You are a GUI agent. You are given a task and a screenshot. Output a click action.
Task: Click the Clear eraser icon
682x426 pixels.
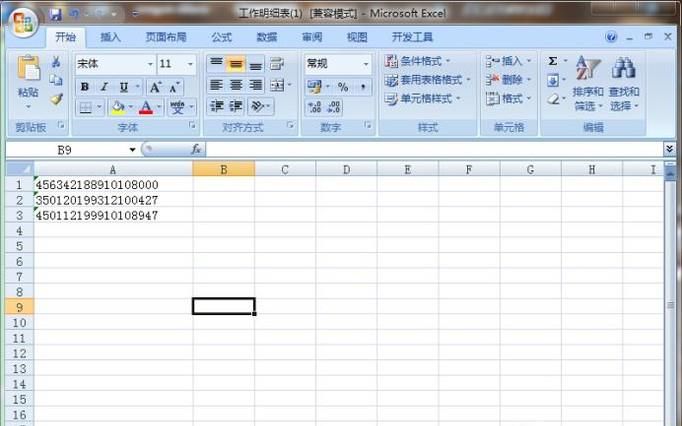point(553,99)
